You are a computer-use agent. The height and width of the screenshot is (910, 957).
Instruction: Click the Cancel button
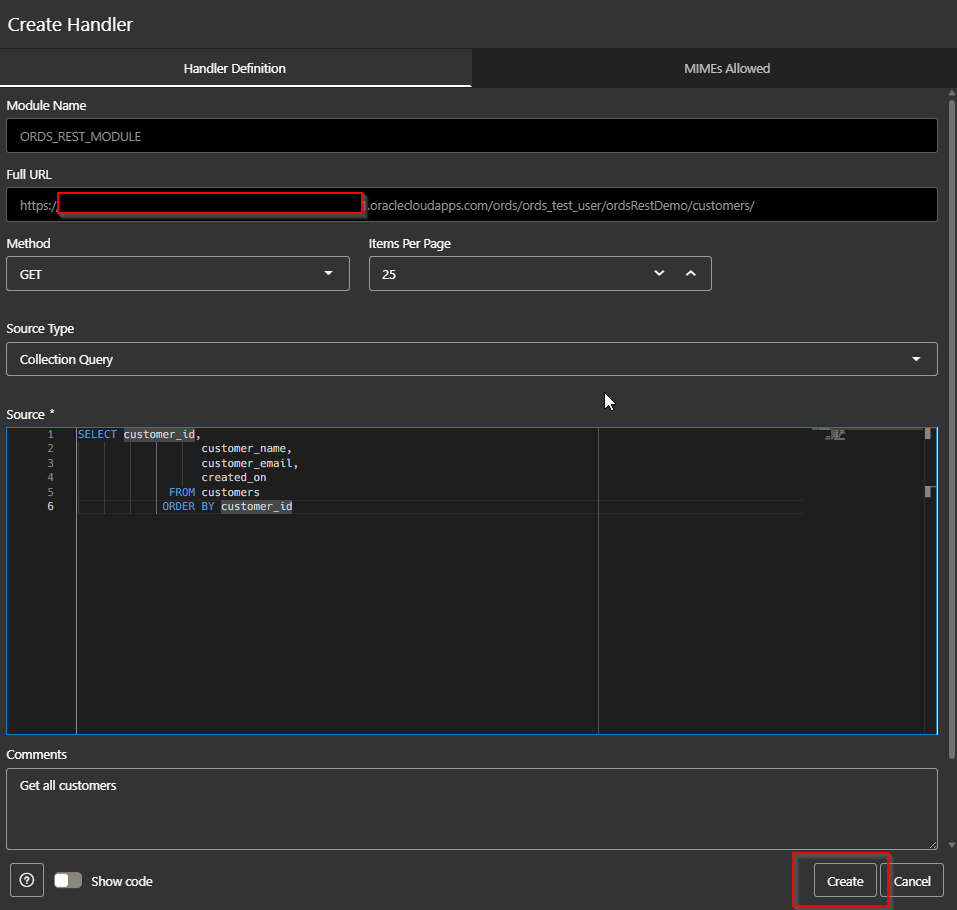[x=913, y=881]
